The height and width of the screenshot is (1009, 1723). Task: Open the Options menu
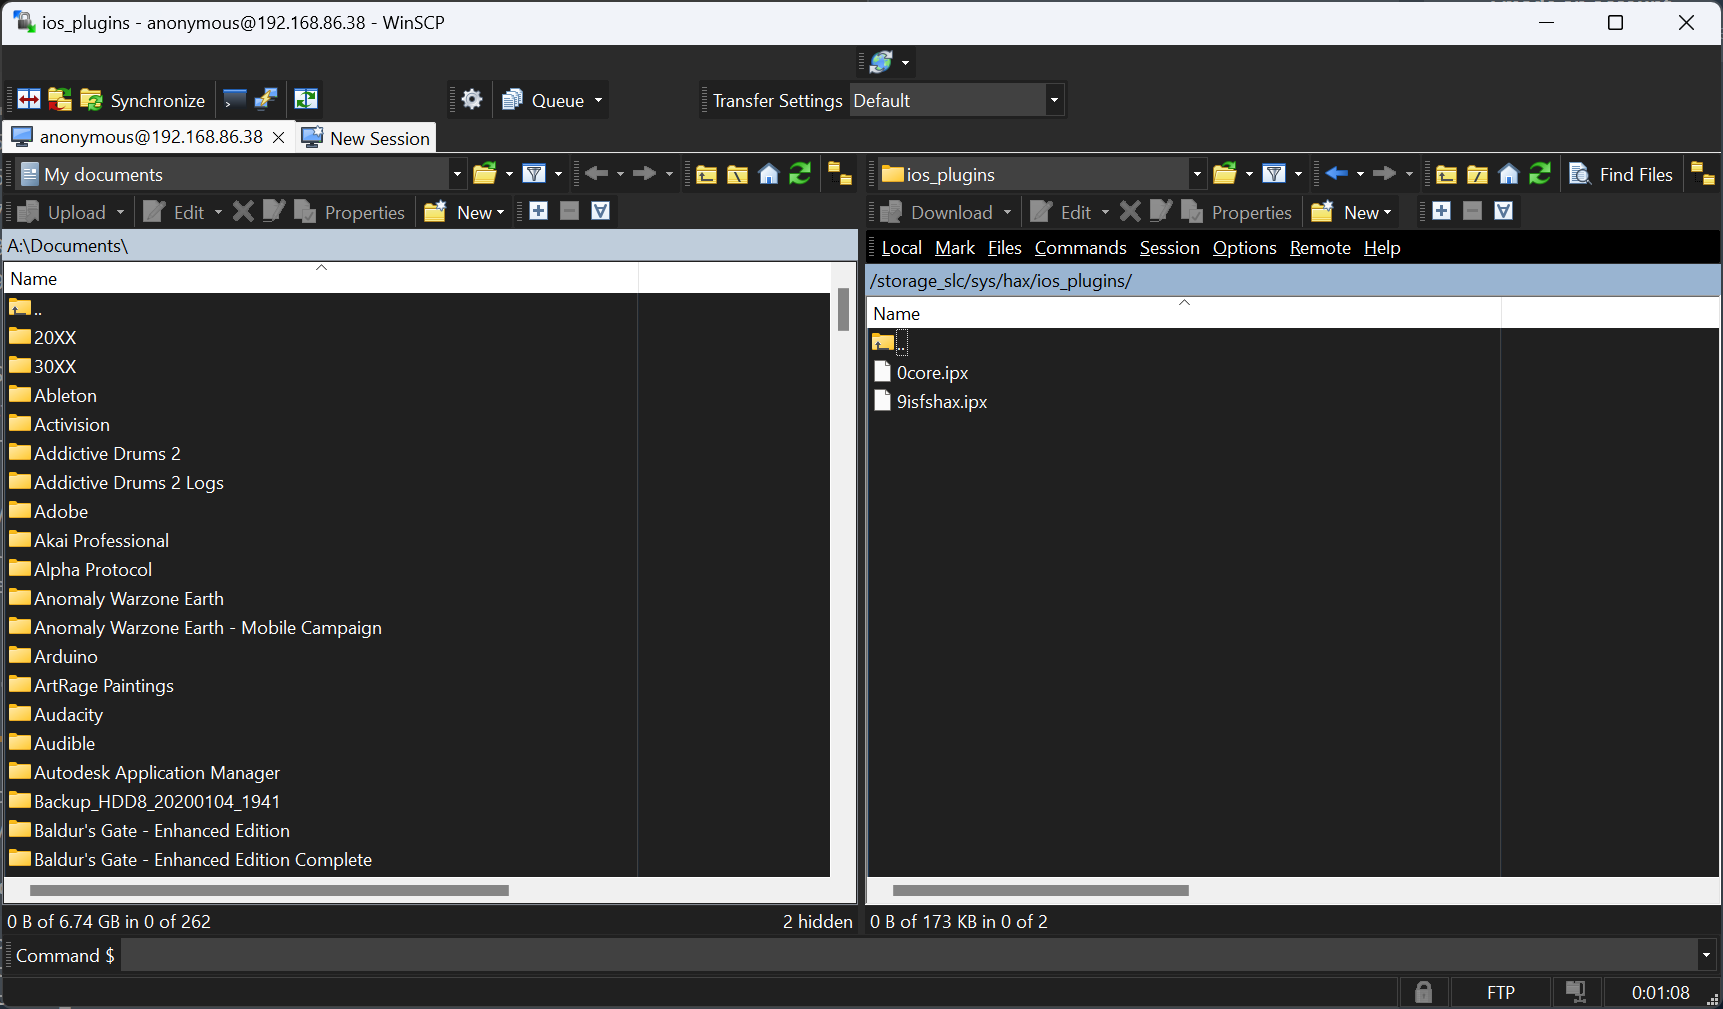pos(1245,248)
